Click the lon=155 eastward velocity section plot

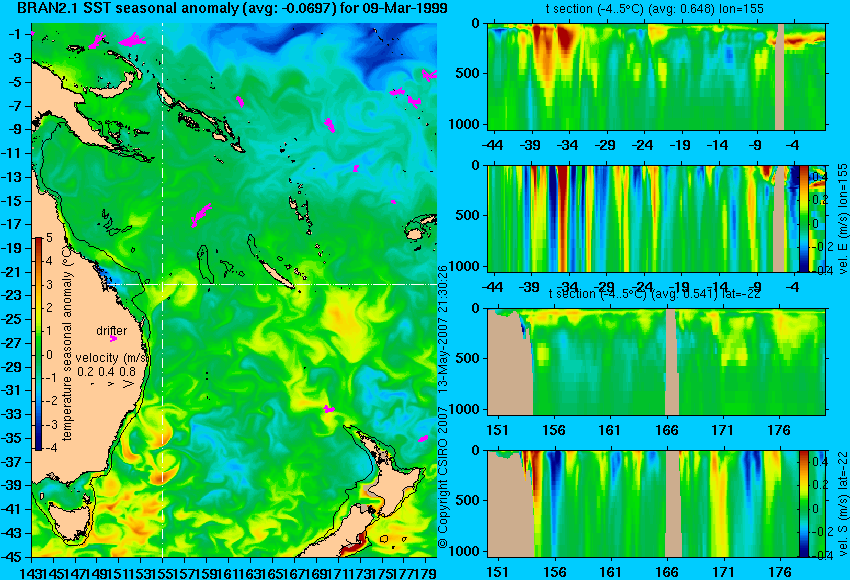point(643,218)
